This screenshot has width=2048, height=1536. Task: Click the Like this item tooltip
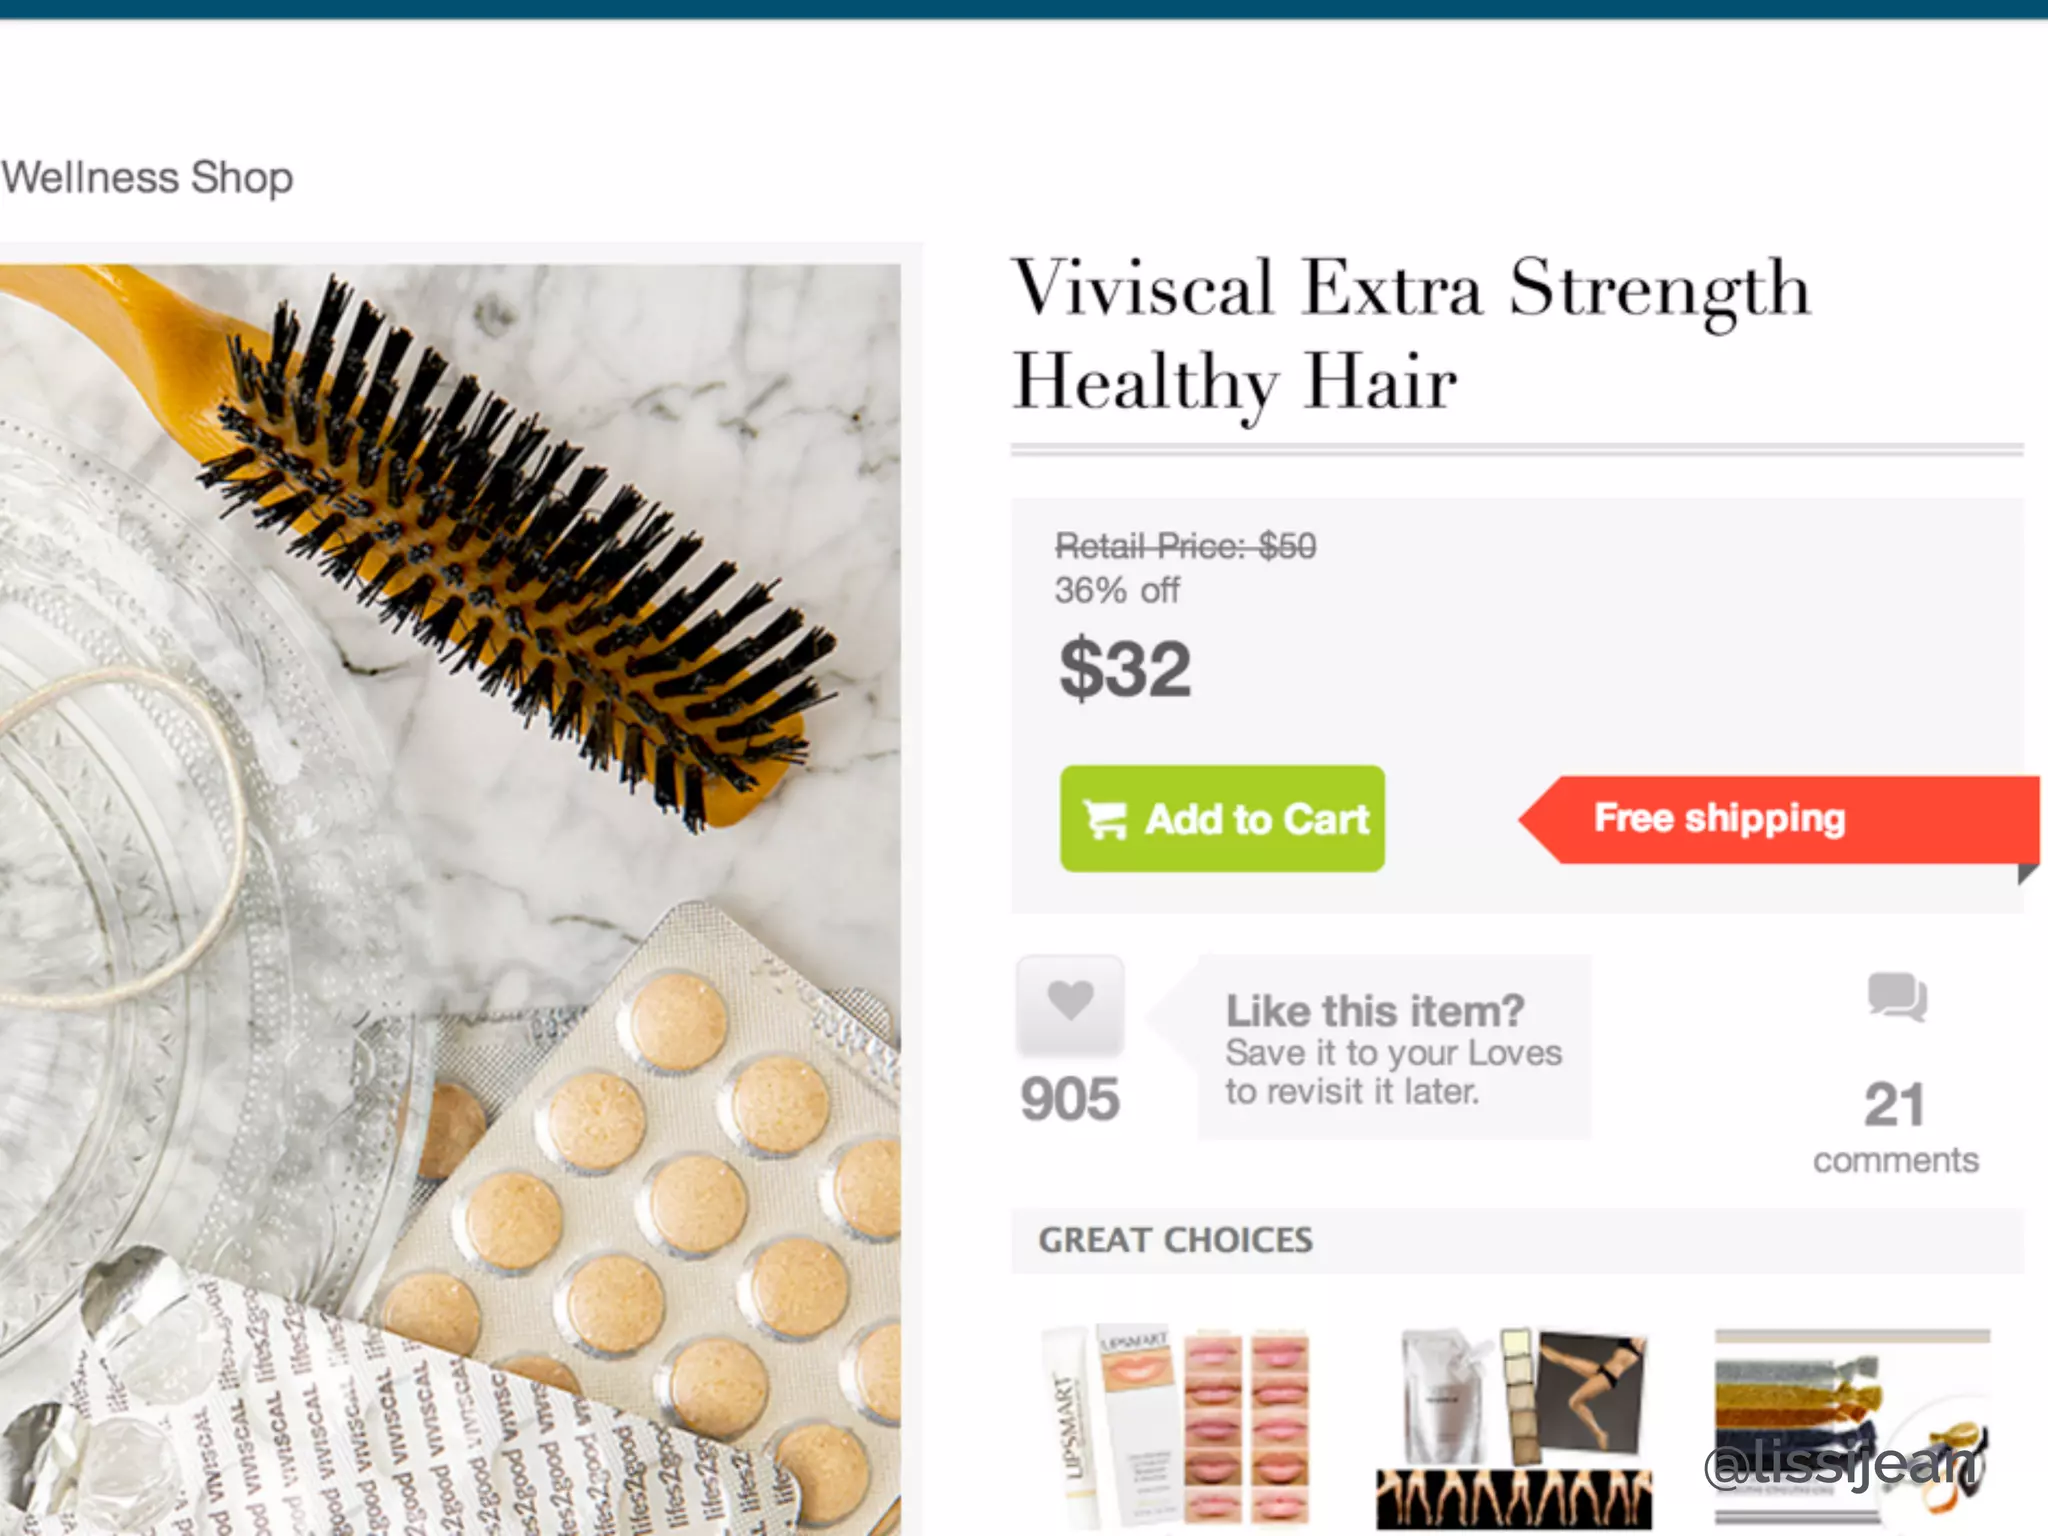point(1393,1048)
